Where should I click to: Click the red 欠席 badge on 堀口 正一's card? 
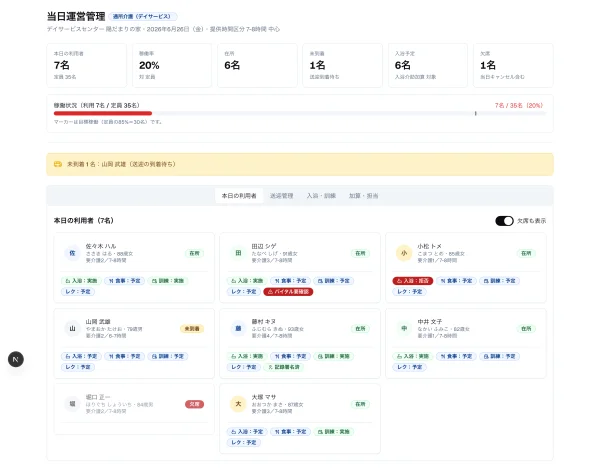[194, 404]
